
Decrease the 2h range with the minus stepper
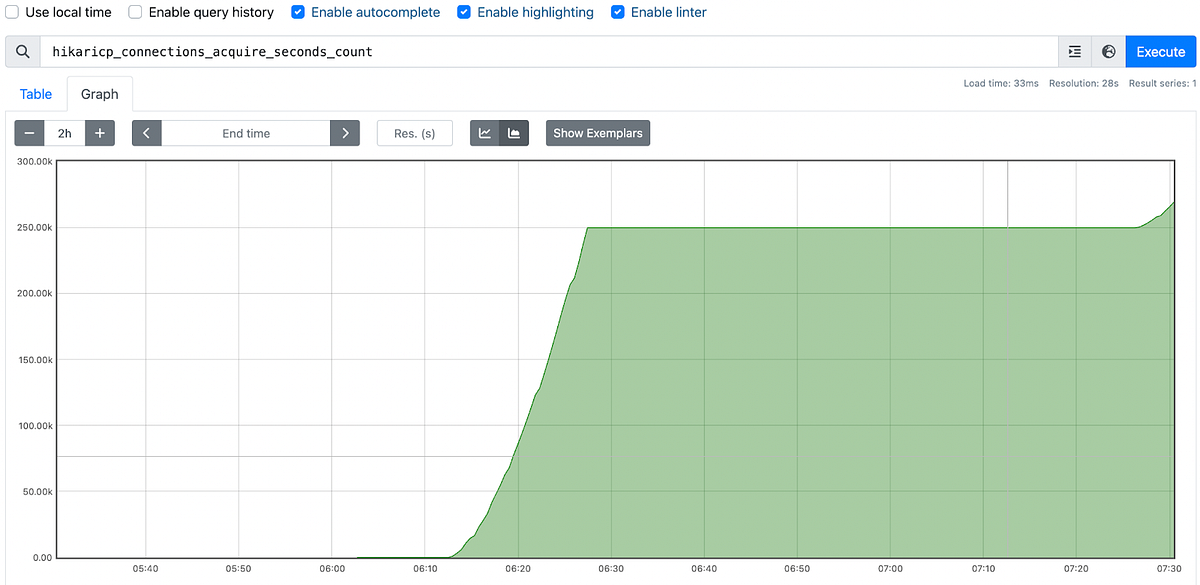click(28, 132)
